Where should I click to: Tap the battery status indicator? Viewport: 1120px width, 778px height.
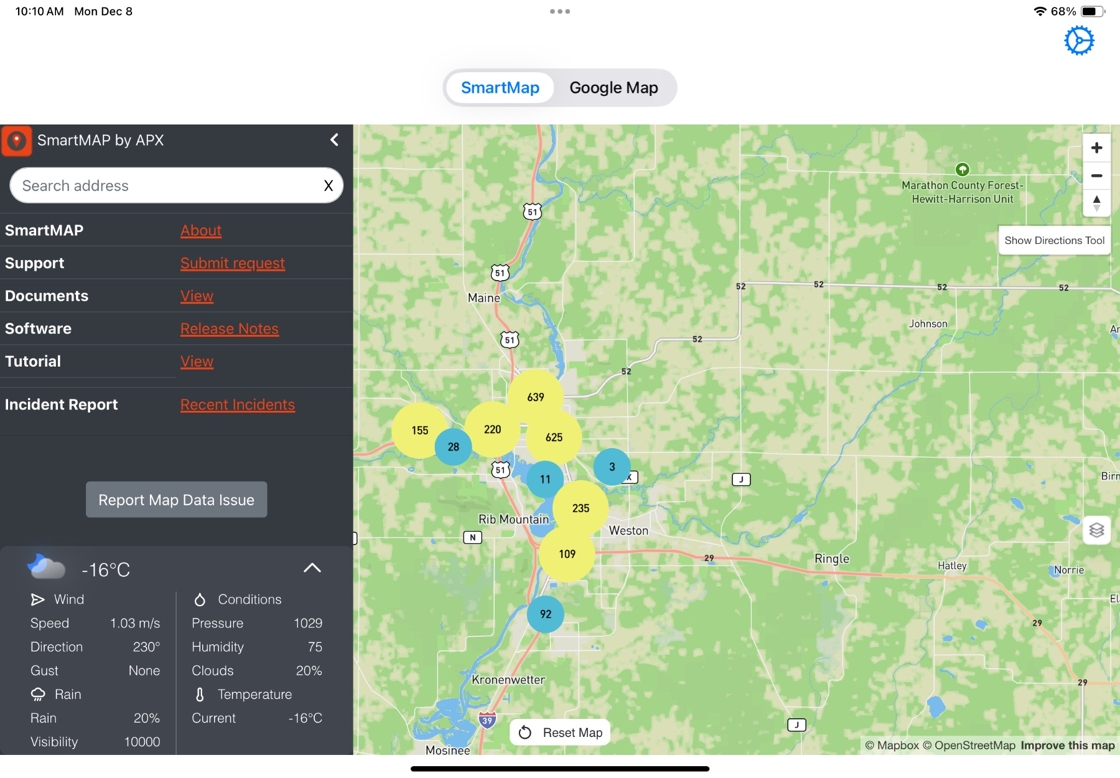tap(1093, 11)
